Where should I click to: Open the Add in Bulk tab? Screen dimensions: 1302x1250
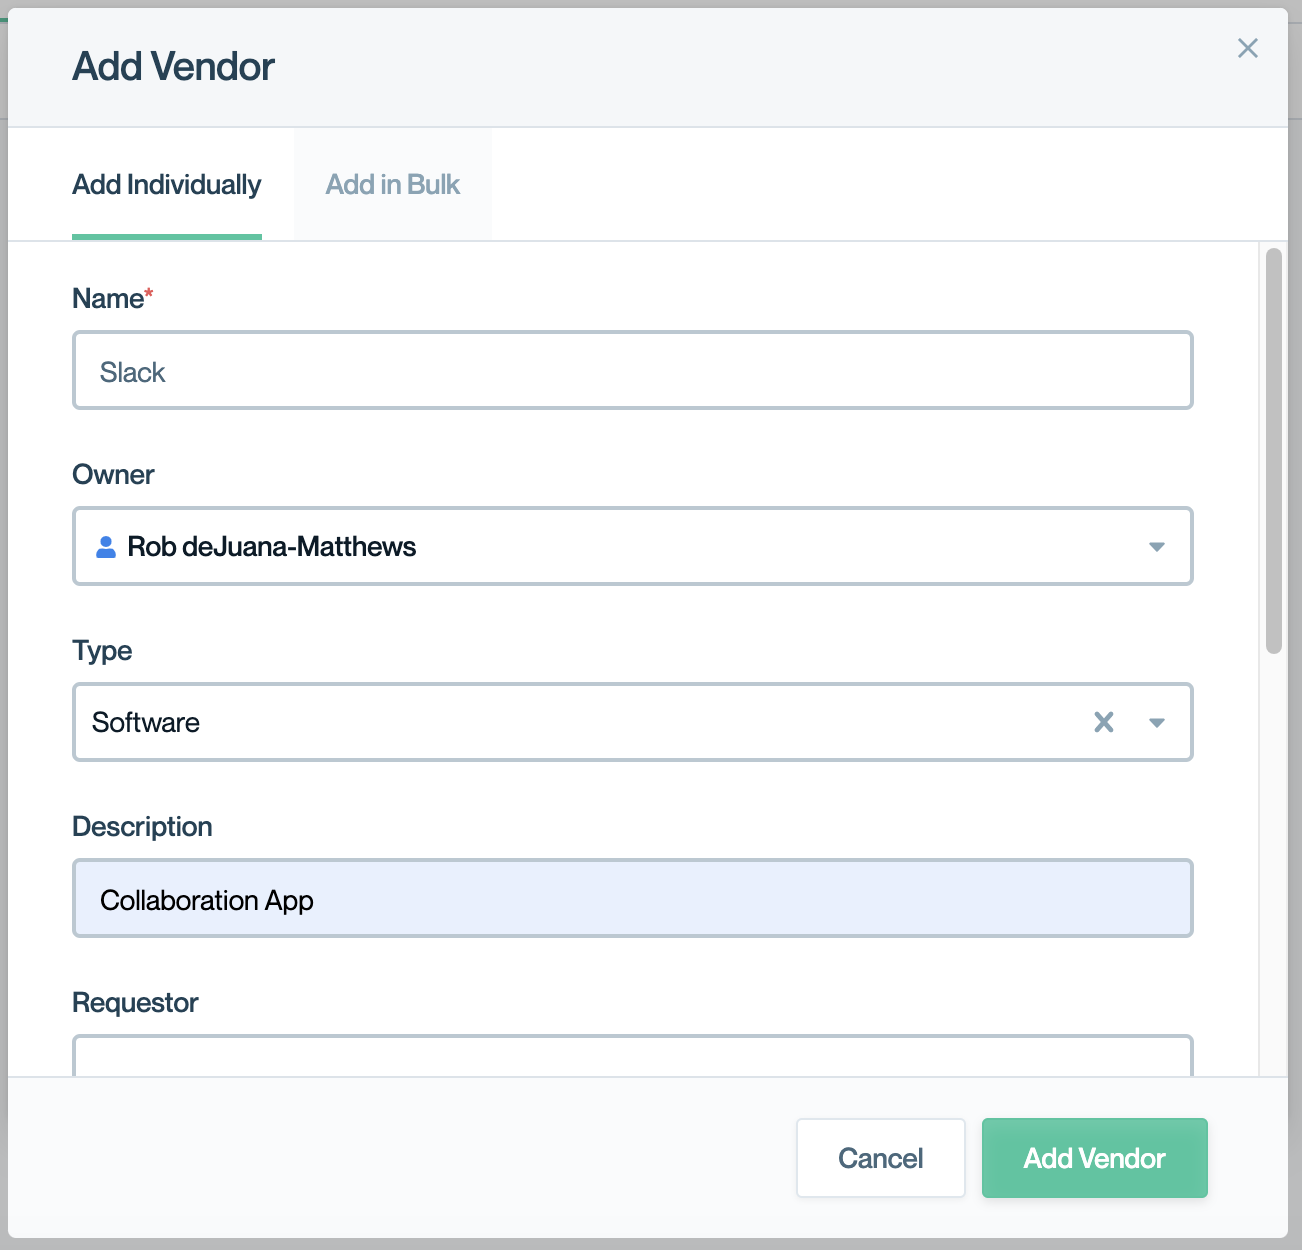(x=393, y=185)
